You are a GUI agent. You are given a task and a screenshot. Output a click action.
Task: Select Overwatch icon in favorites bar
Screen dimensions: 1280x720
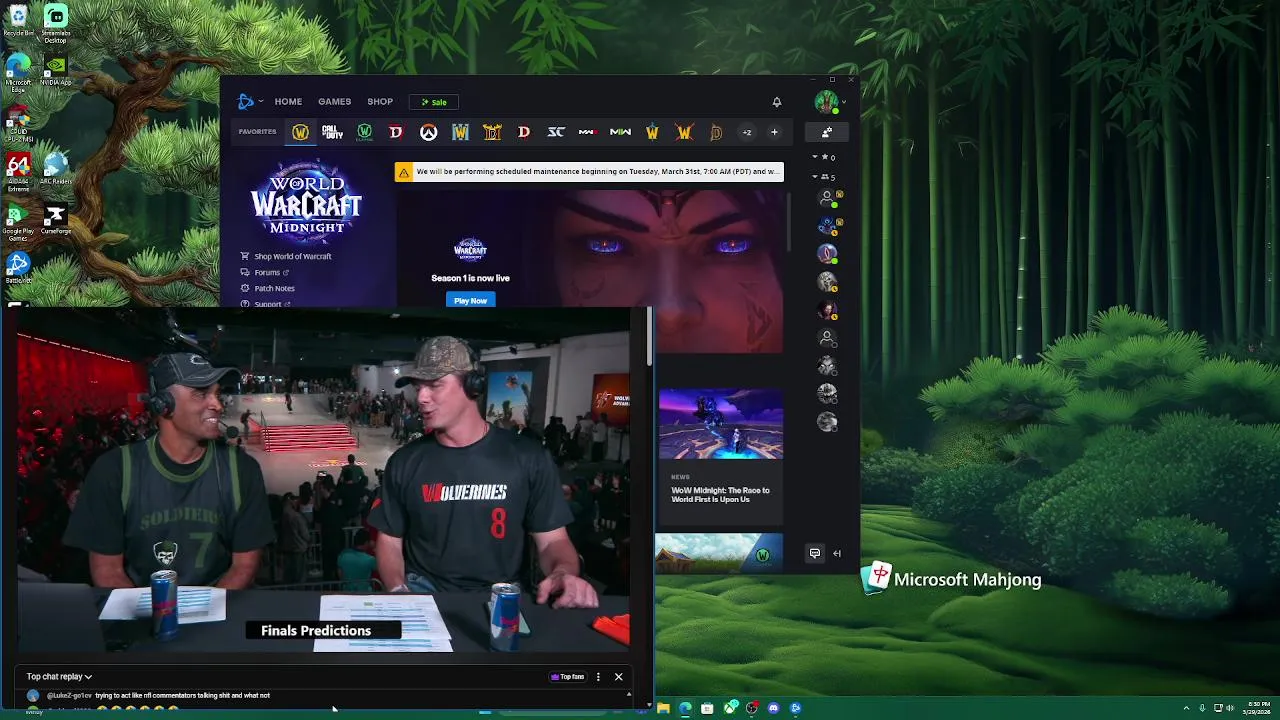pyautogui.click(x=428, y=132)
